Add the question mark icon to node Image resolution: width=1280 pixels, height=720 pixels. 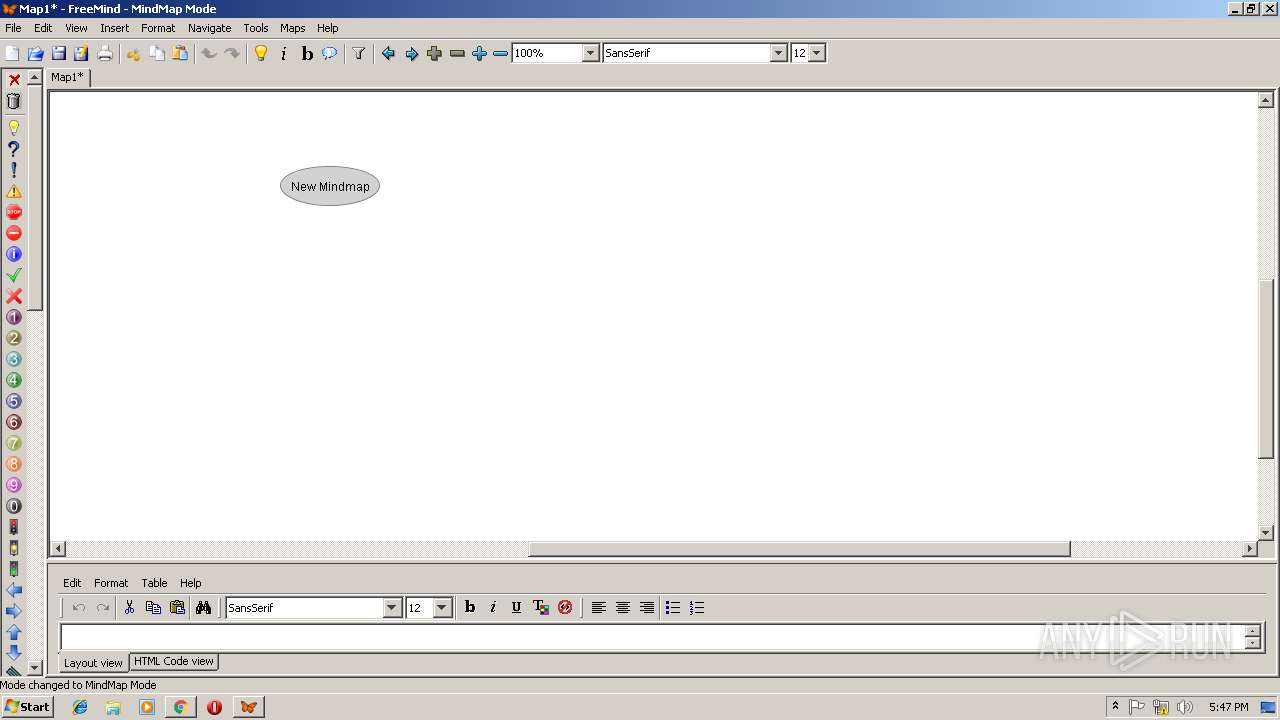pyautogui.click(x=14, y=149)
